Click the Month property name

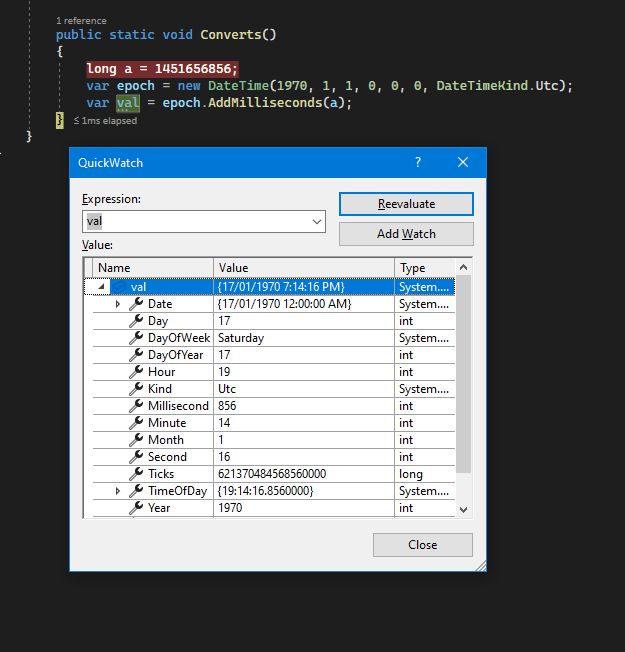[x=166, y=440]
